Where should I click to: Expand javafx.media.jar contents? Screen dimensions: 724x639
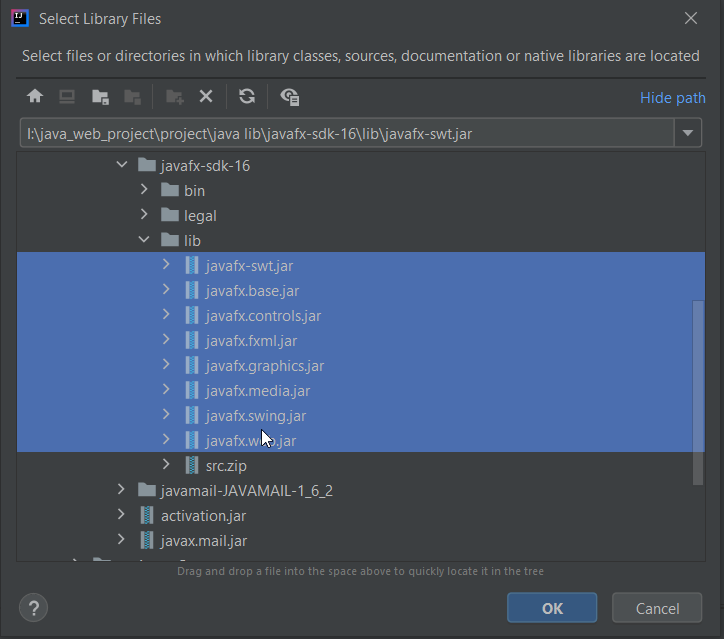tap(166, 389)
